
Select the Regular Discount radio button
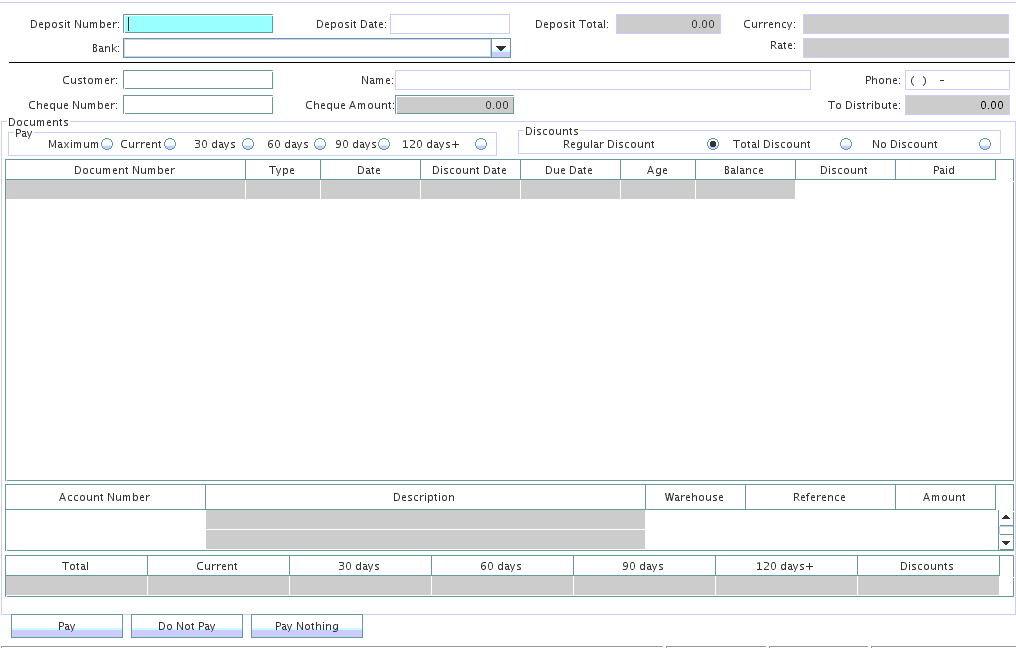[x=712, y=144]
